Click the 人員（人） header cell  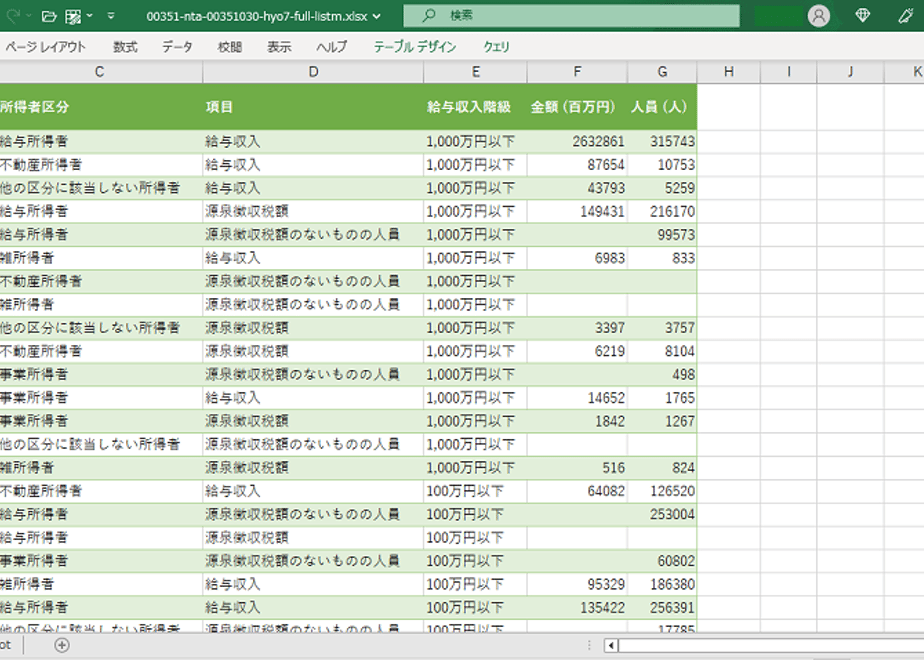coord(662,107)
